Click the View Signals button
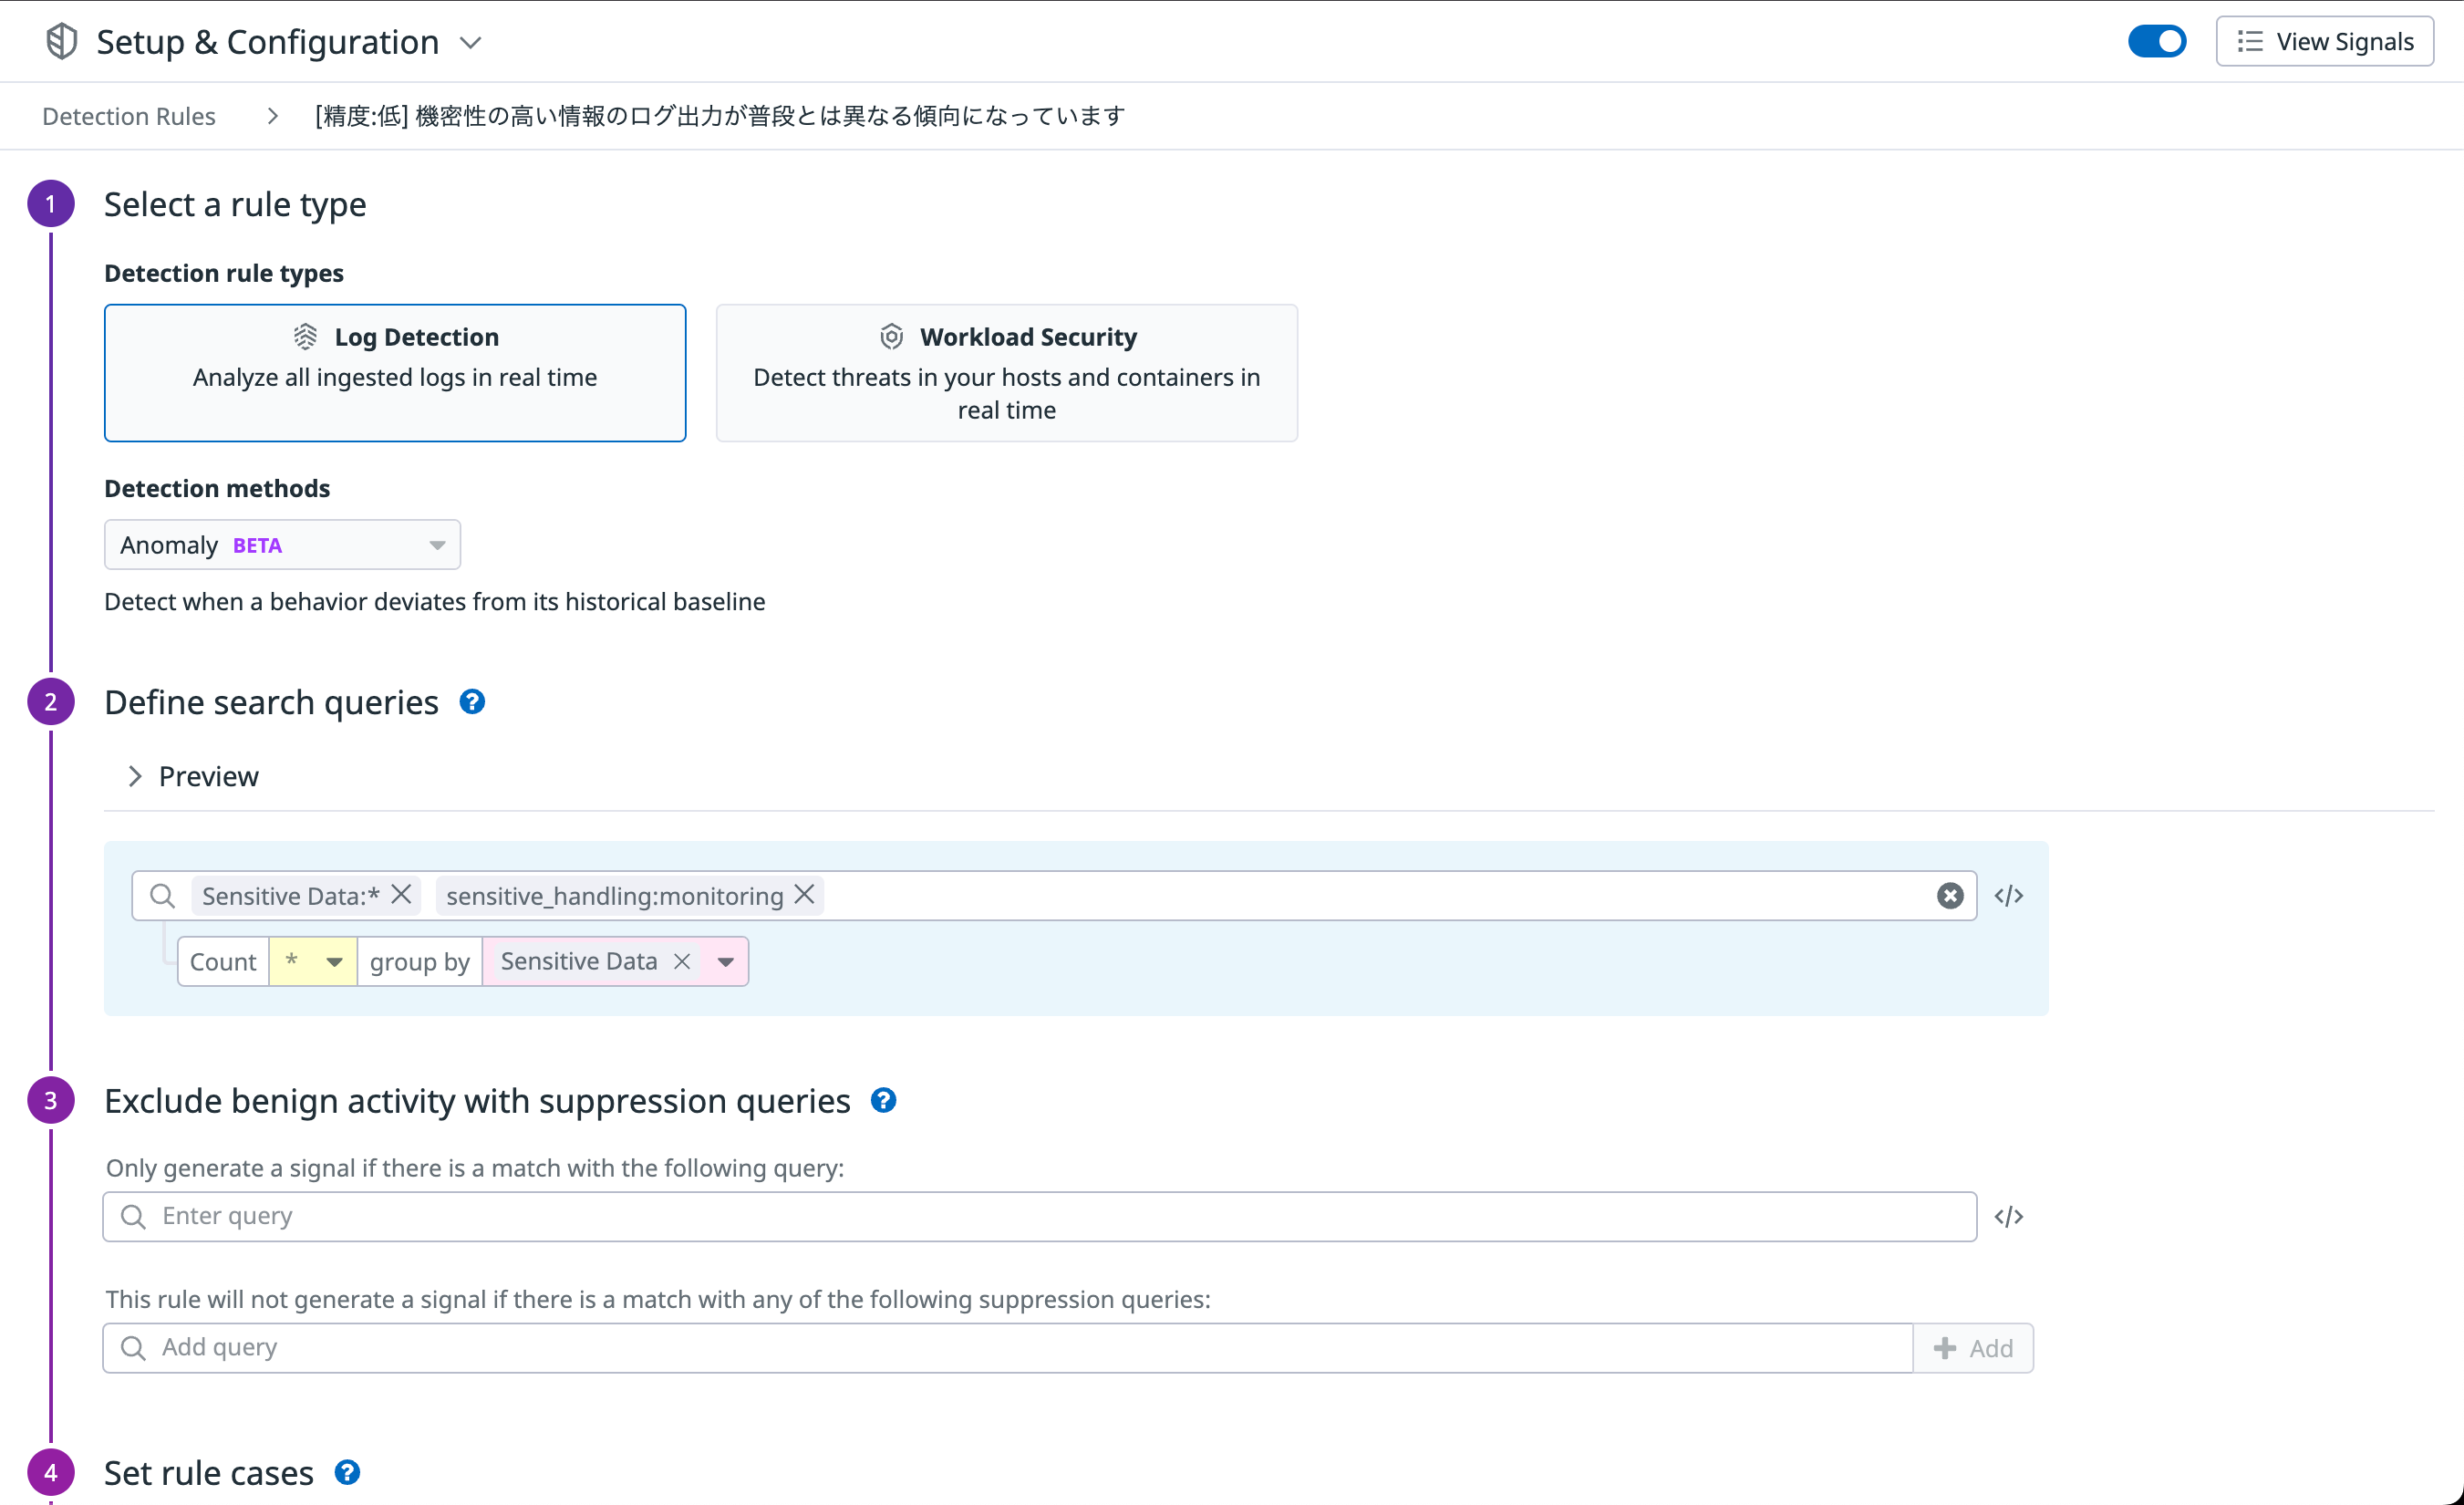 pyautogui.click(x=2324, y=41)
